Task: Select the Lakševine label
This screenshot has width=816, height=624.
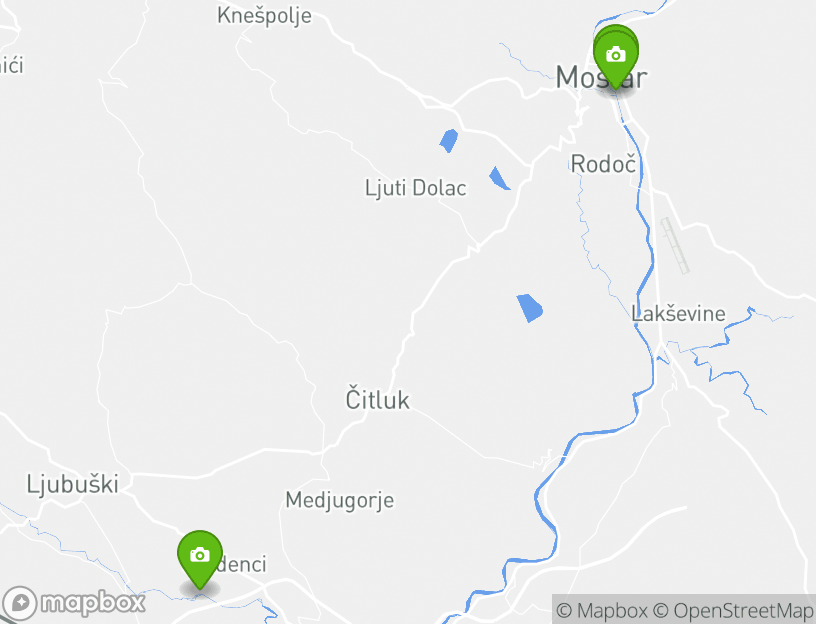Action: pyautogui.click(x=678, y=313)
